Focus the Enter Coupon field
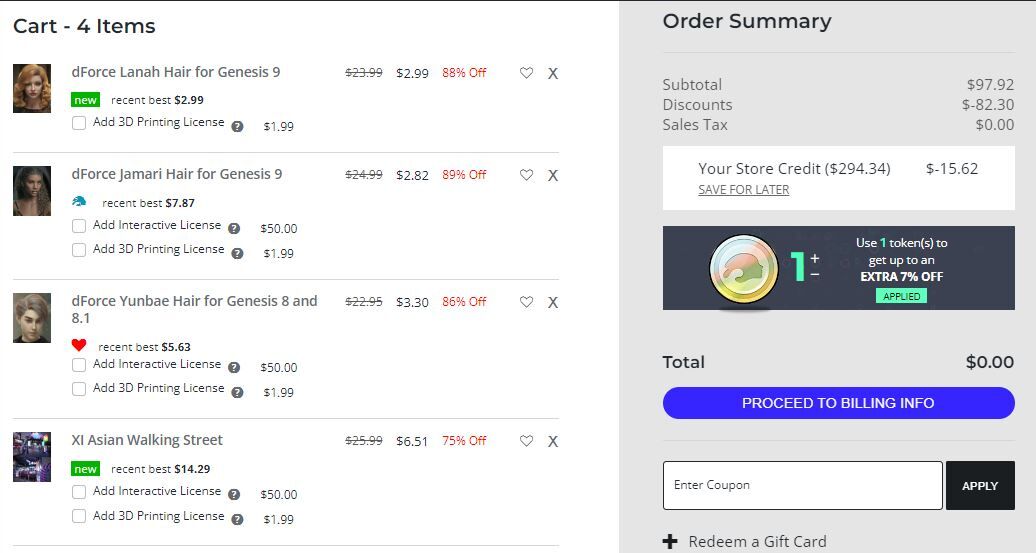Image resolution: width=1036 pixels, height=553 pixels. click(x=803, y=486)
